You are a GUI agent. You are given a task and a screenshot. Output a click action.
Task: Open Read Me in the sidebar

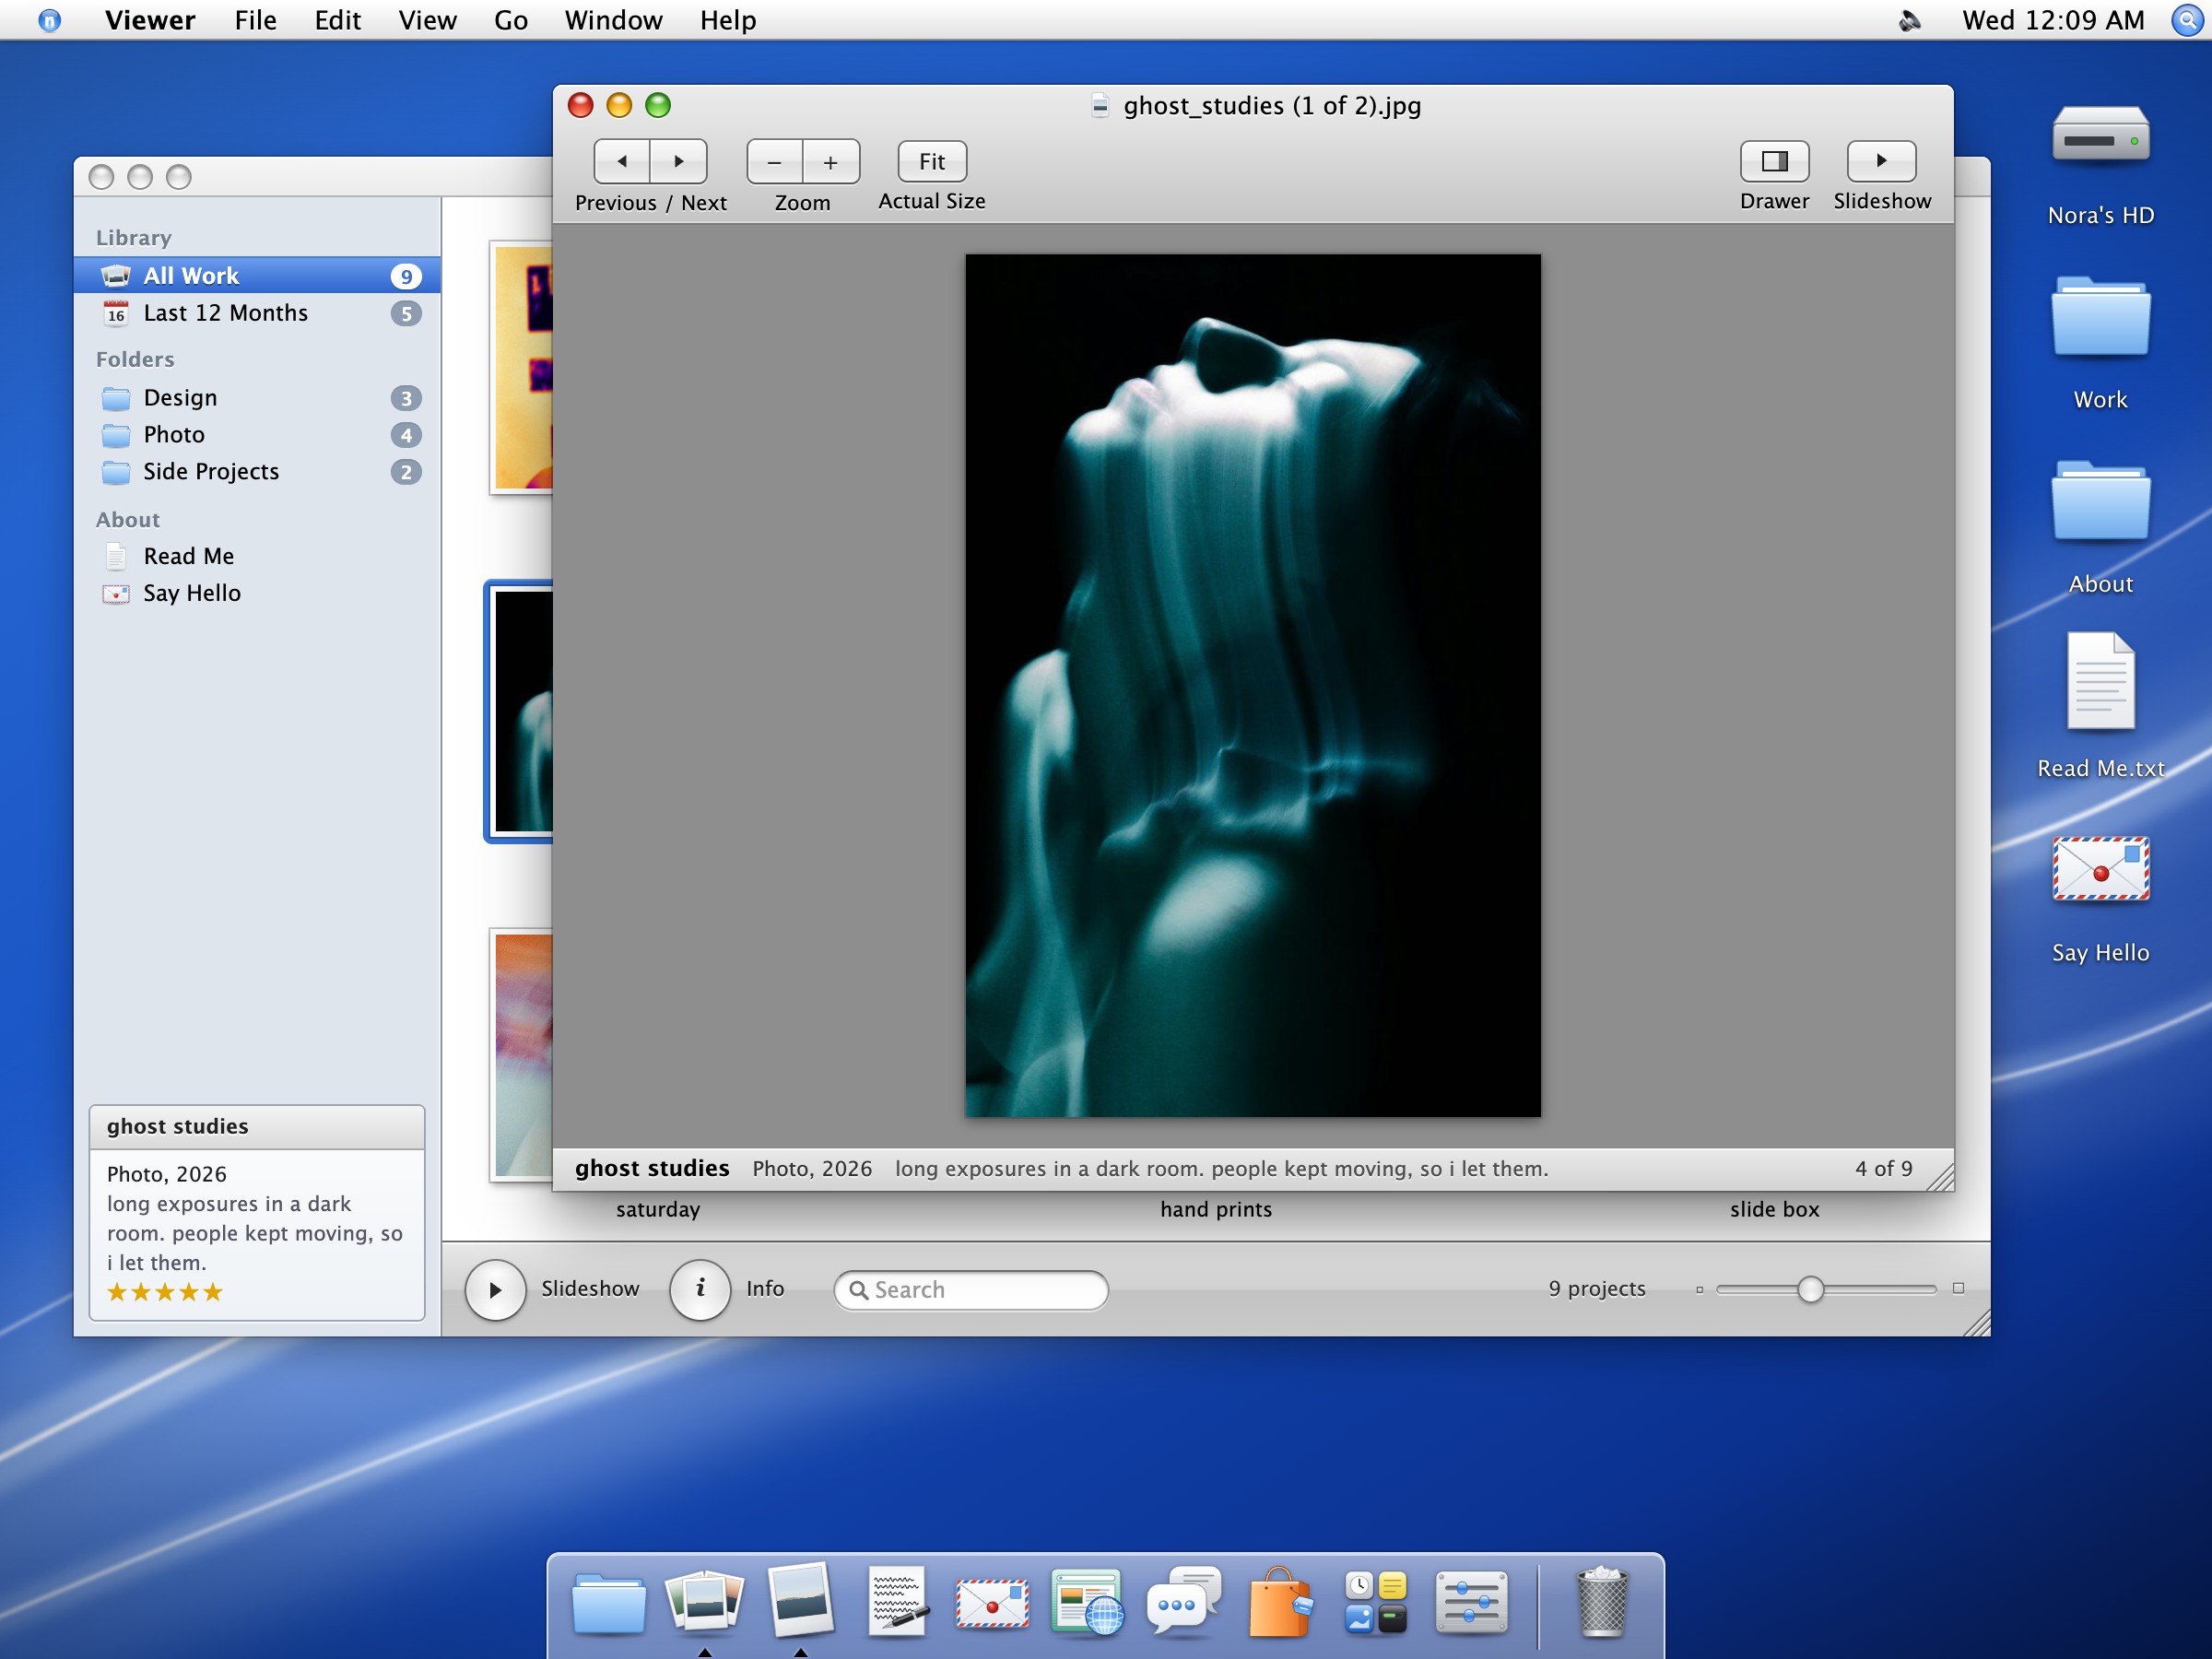257,556
